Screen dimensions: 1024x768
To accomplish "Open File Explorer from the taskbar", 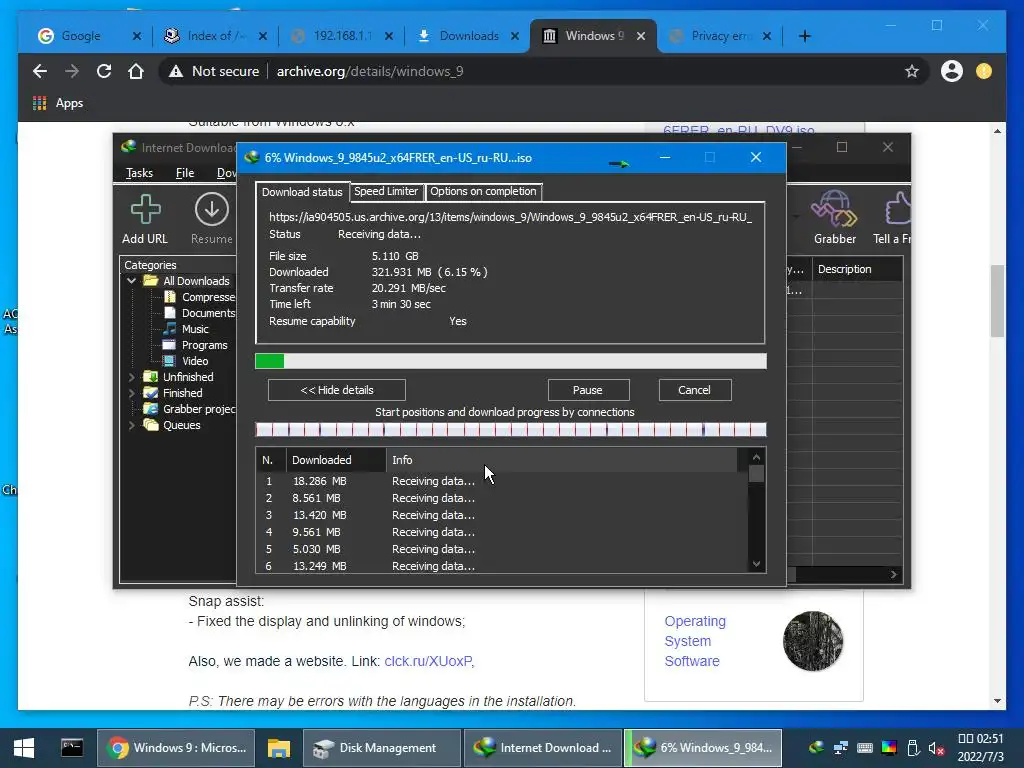I will click(278, 748).
